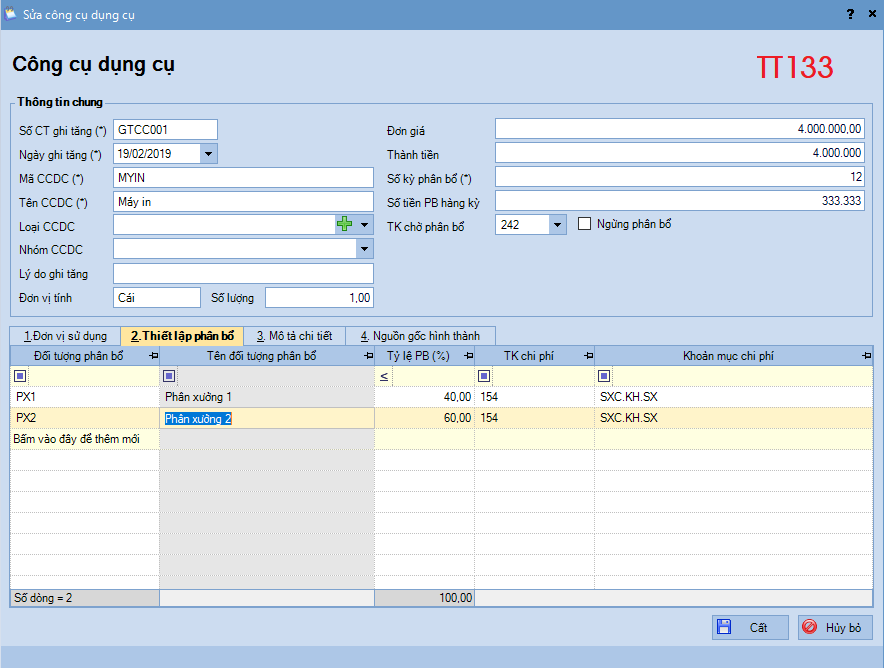Open the Ngày ghi tăng date dropdown
This screenshot has height=668, width=884.
(208, 154)
